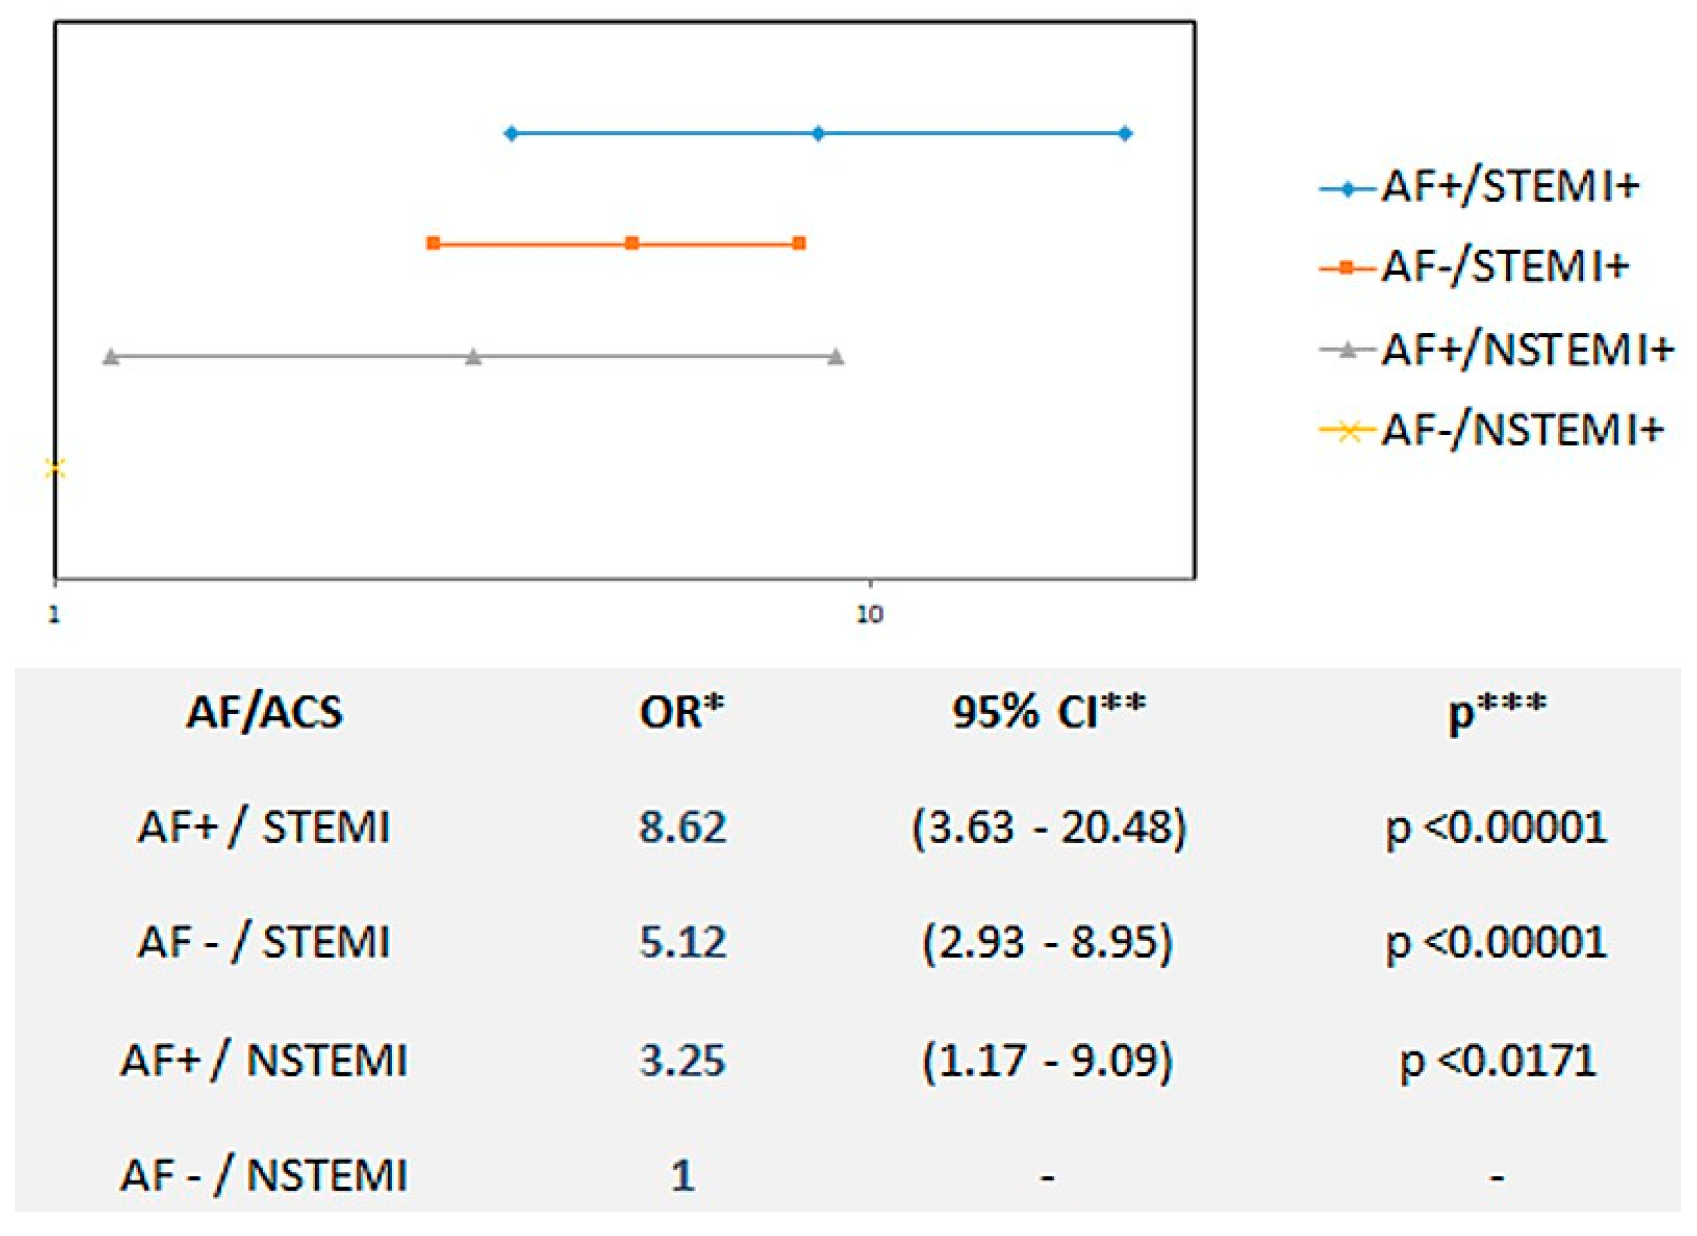Select the AF+/STEMI+ legend label text
This screenshot has width=1697, height=1236.
1510,187
